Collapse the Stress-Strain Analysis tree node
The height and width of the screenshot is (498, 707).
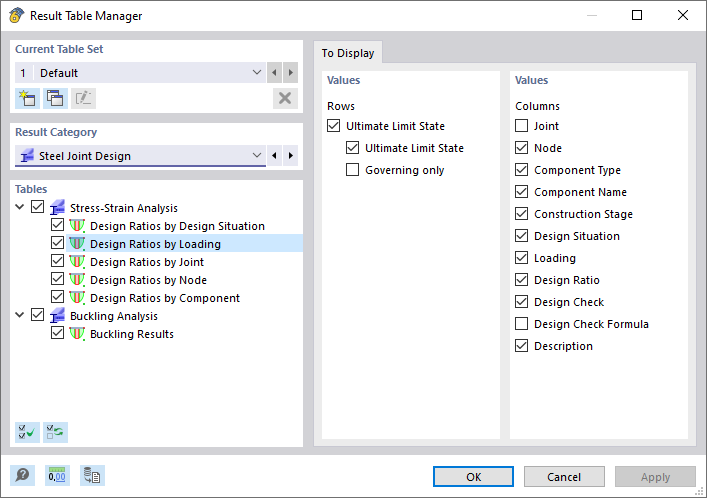(x=21, y=208)
